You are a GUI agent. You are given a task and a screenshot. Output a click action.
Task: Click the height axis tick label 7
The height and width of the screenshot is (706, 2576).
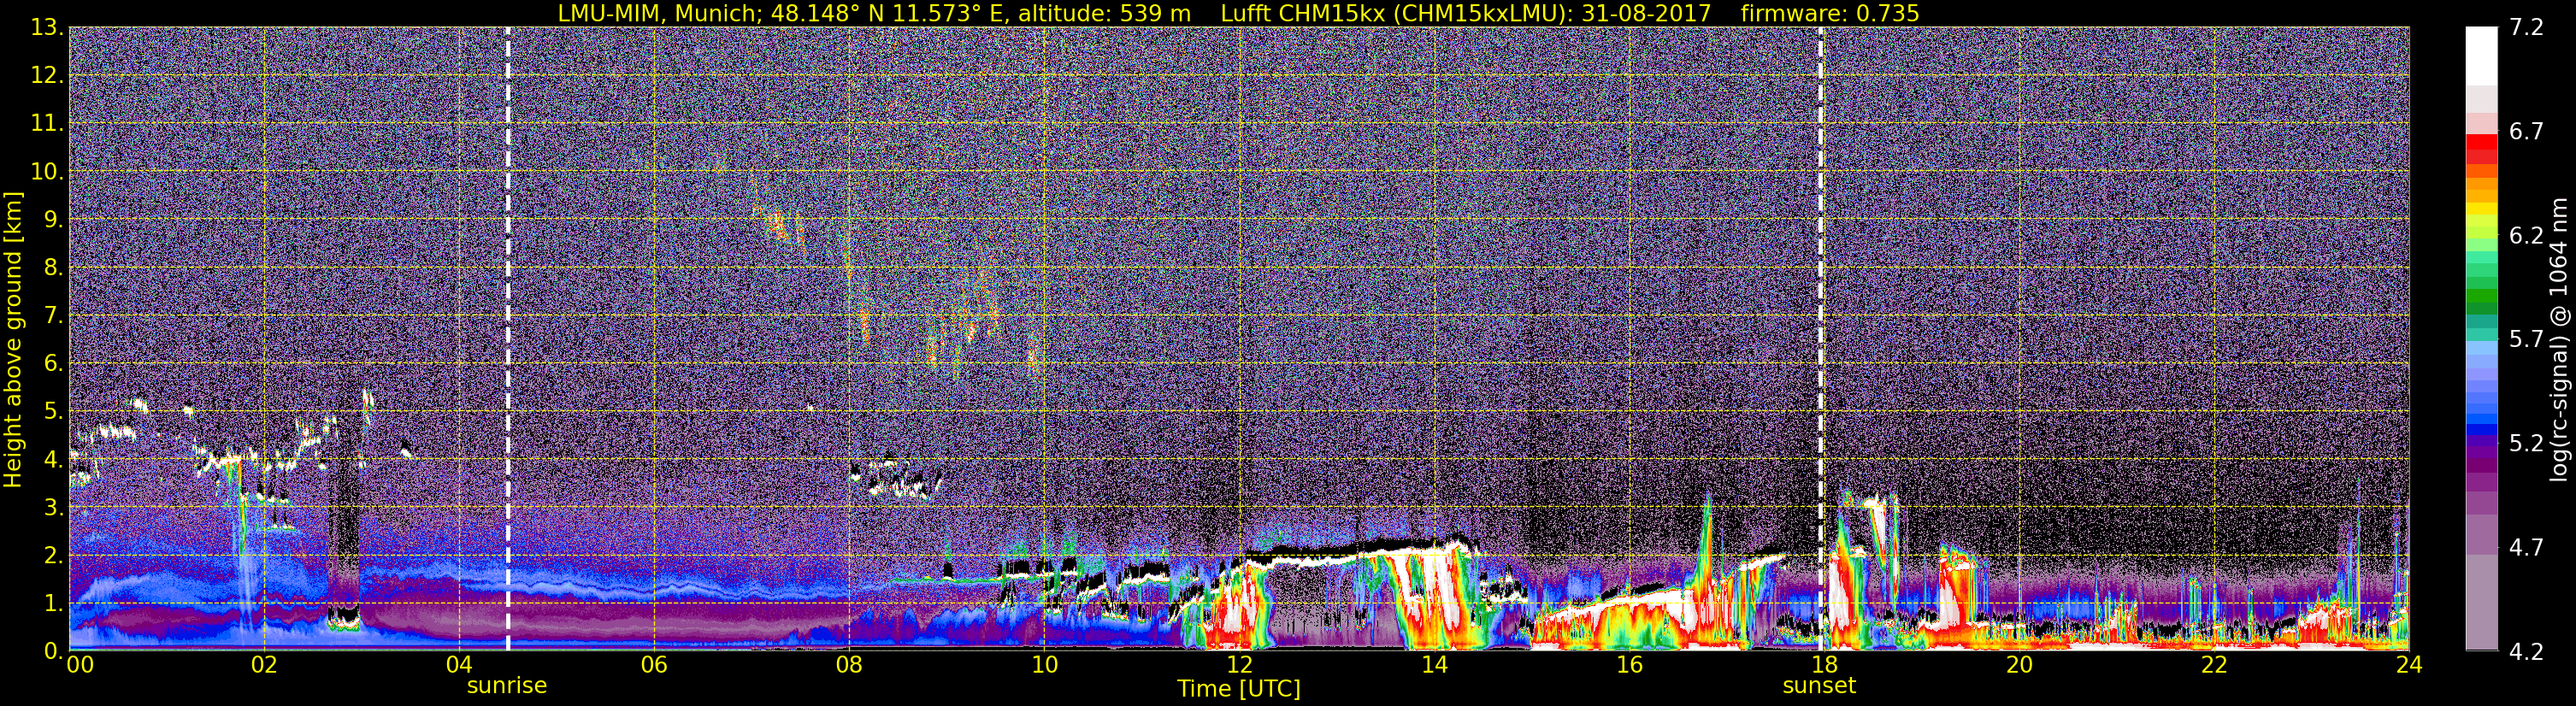point(52,316)
